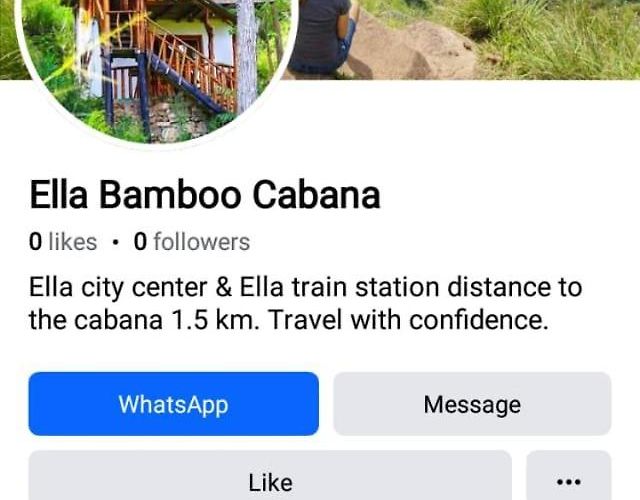Send a message via the Message button

pos(472,404)
